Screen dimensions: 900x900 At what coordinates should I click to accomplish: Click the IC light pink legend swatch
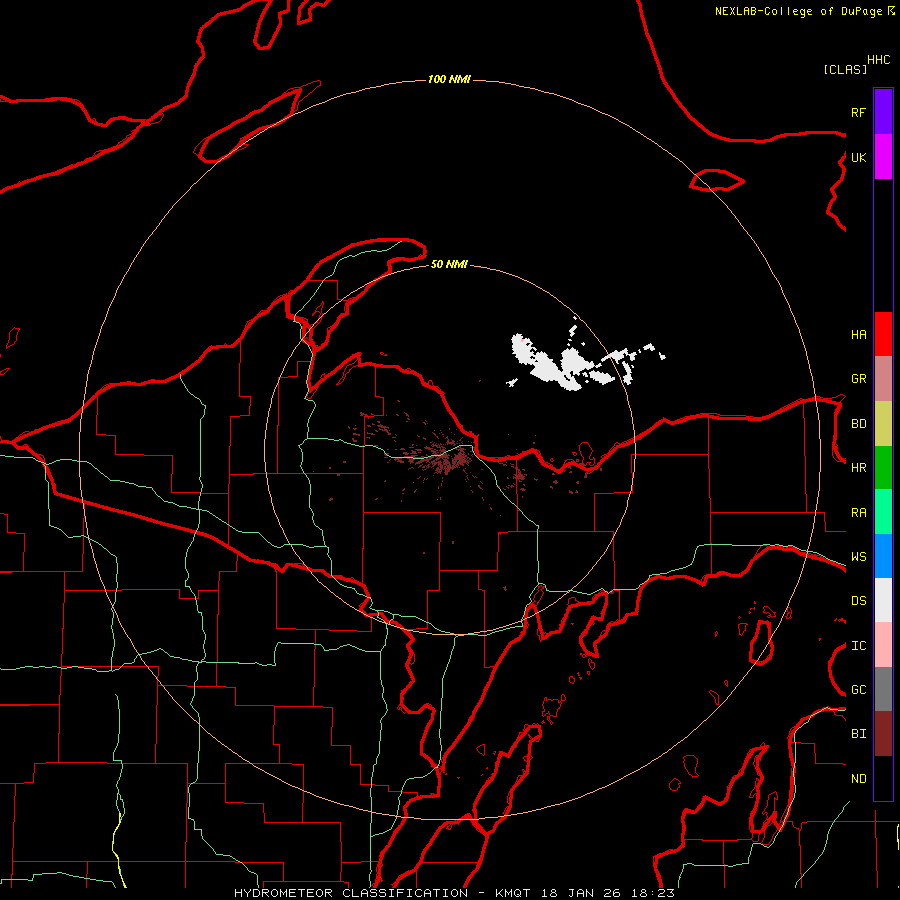883,645
